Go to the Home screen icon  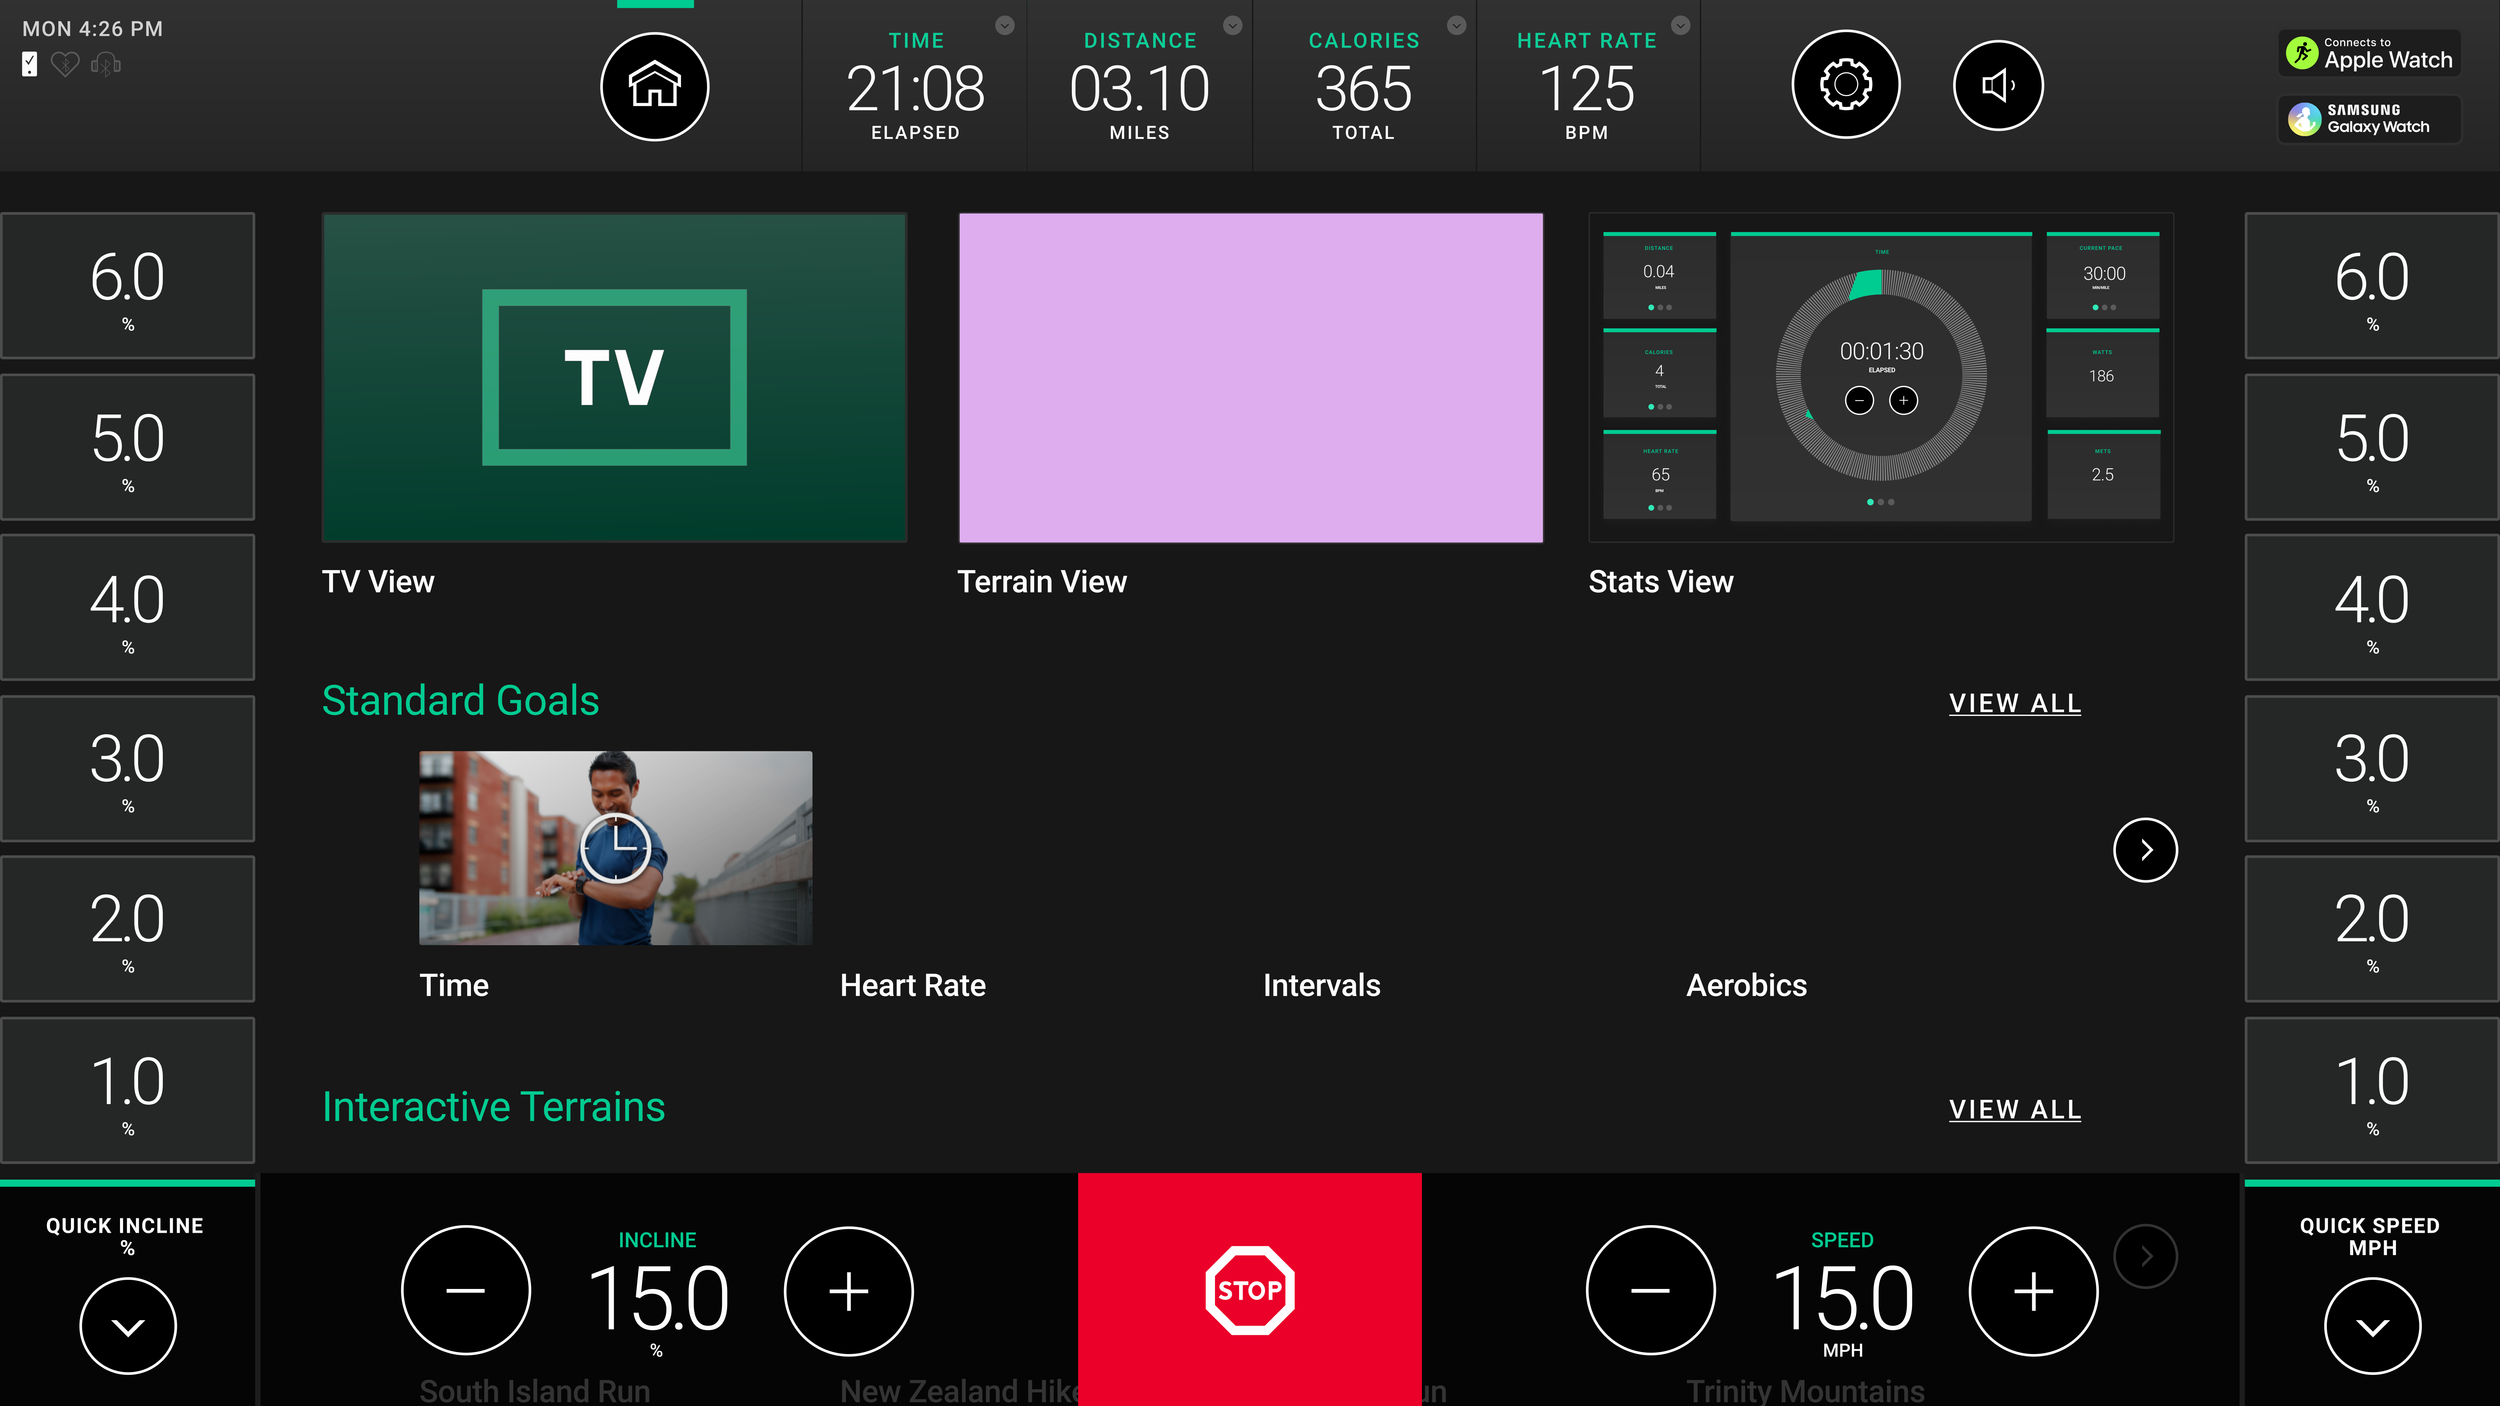coord(655,86)
